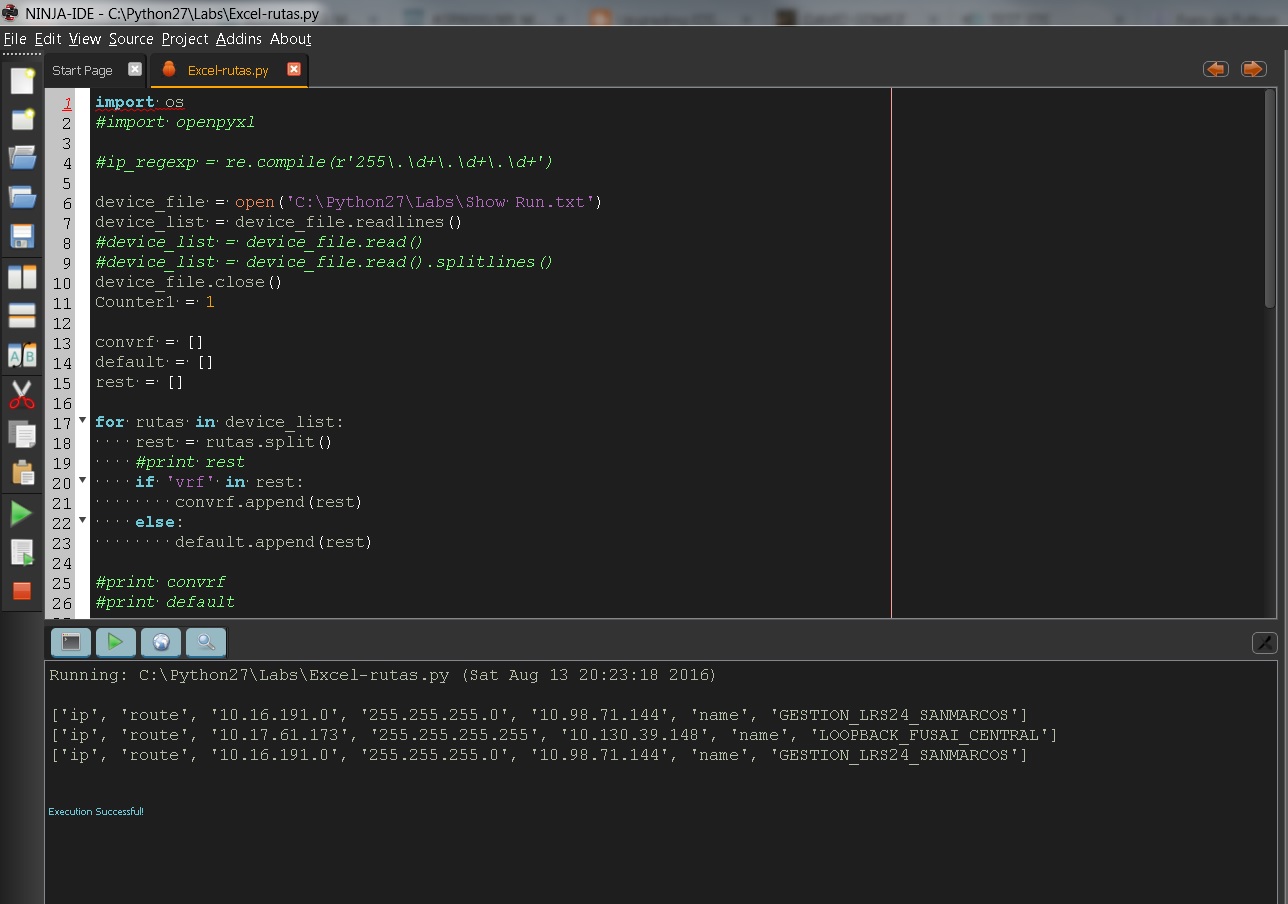Paste from clipboard using the toolbar icon
Image resolution: width=1288 pixels, height=904 pixels.
(x=22, y=472)
